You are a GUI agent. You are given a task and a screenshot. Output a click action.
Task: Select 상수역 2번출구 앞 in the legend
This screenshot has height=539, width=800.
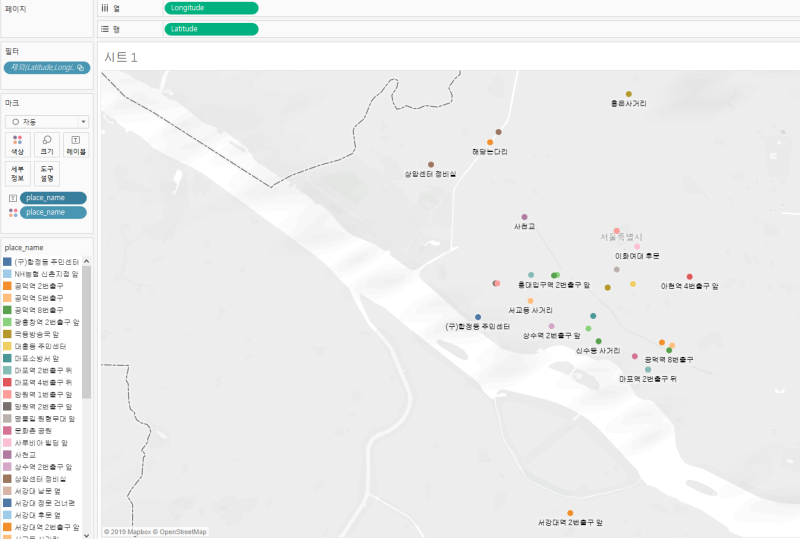tap(43, 467)
